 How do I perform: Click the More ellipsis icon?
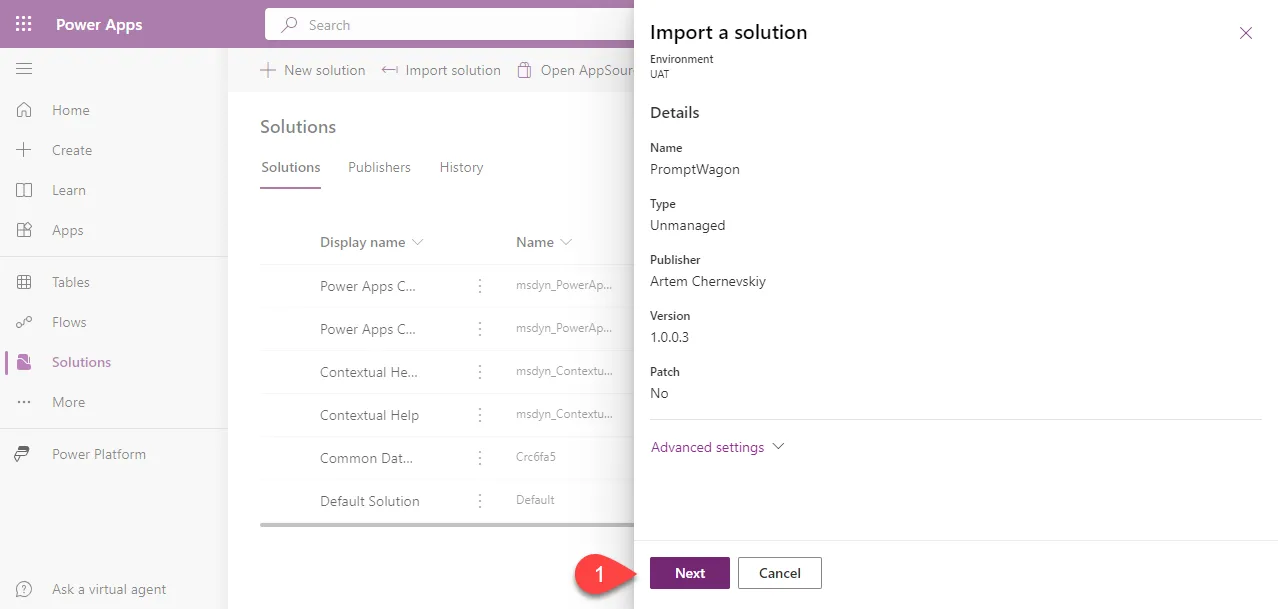click(24, 402)
